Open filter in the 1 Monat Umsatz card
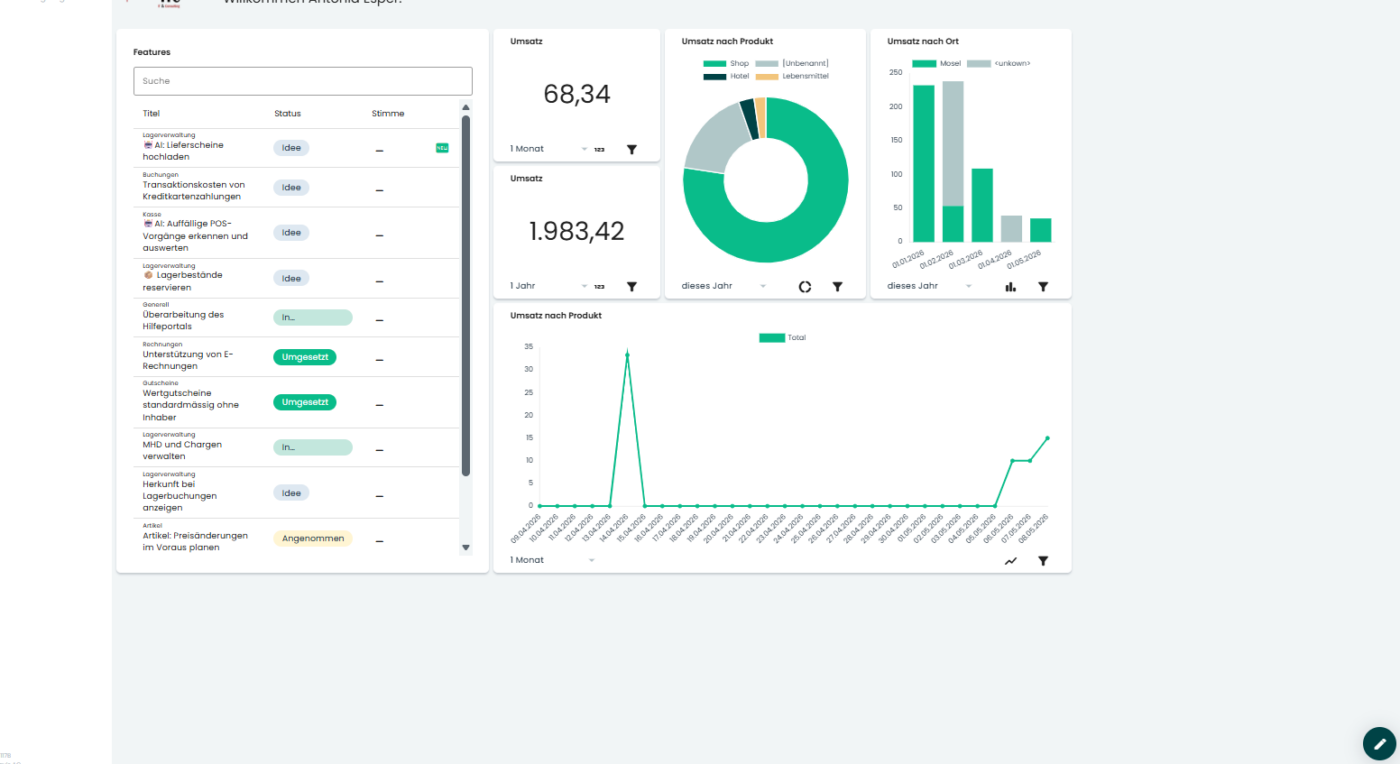The height and width of the screenshot is (764, 1400). [632, 149]
